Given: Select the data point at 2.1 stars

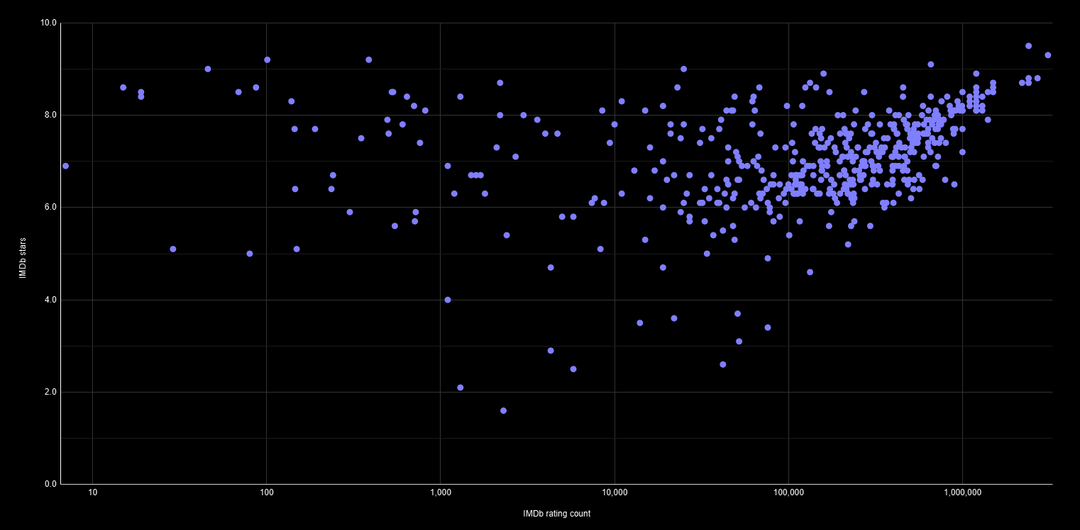Looking at the screenshot, I should (460, 387).
